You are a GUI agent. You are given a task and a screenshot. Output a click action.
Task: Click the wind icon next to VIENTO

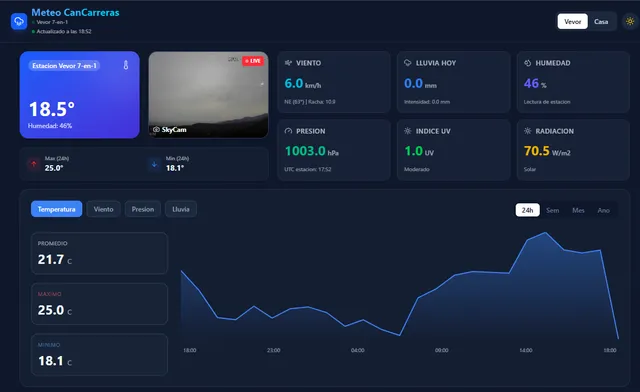pyautogui.click(x=288, y=63)
